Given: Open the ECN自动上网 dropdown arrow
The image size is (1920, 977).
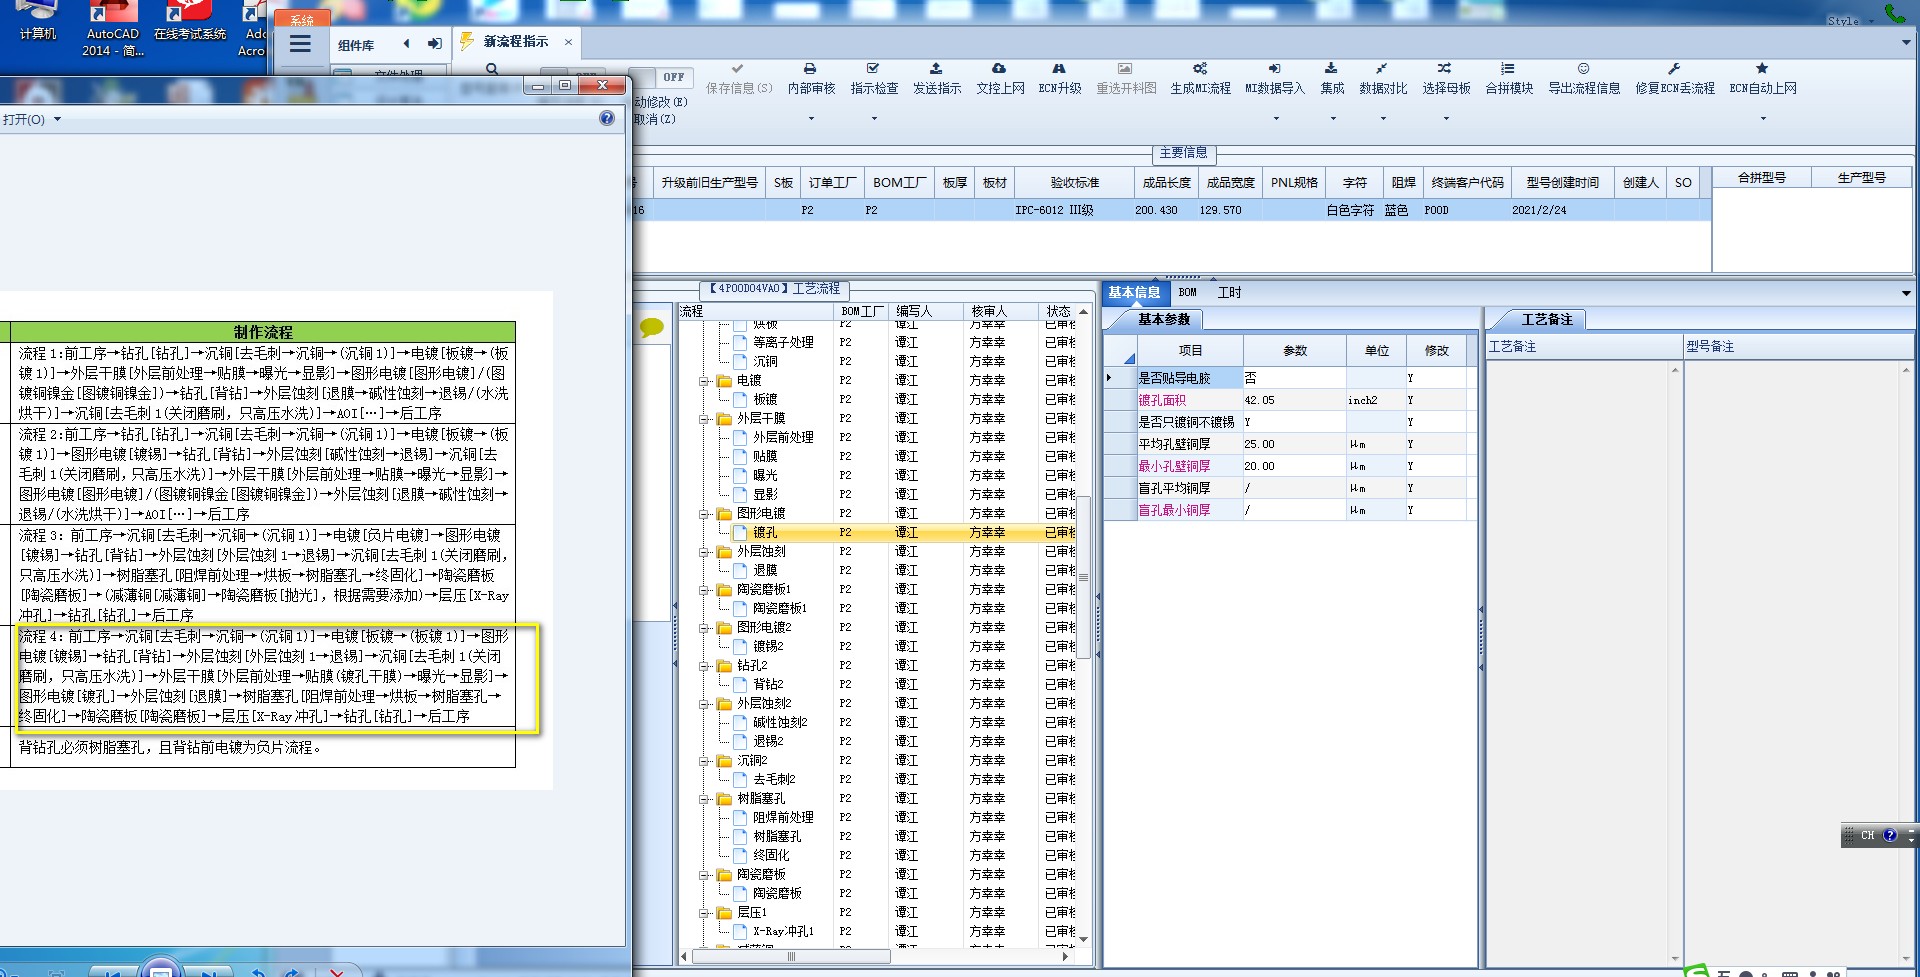Looking at the screenshot, I should 1763,119.
